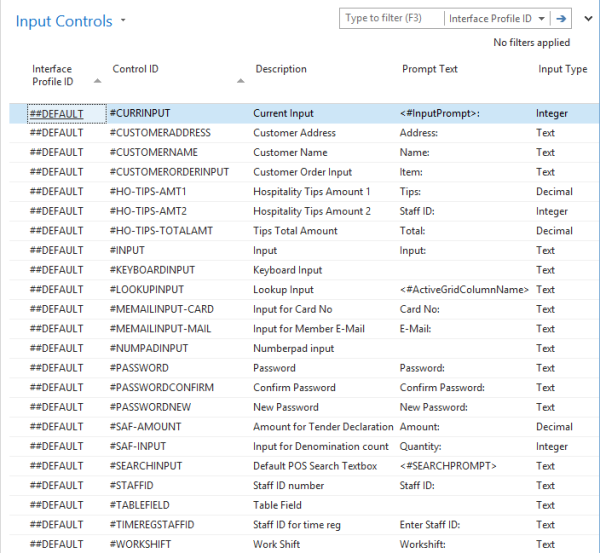Screen dimensions: 600x553
Task: Click the #HO-TIPS-AMT1 control ID cell
Action: 148,192
